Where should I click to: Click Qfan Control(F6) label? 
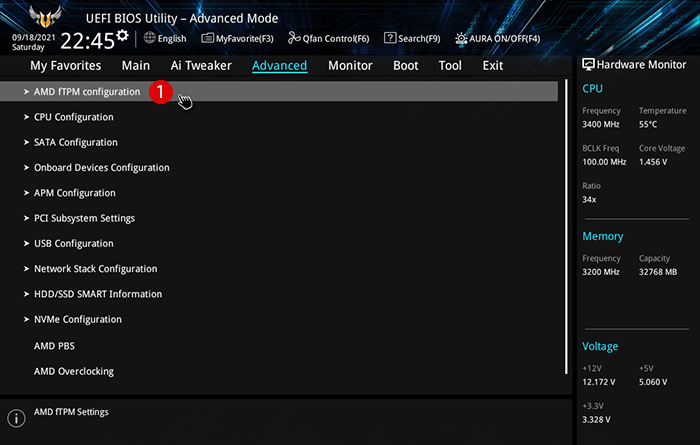[x=336, y=39]
